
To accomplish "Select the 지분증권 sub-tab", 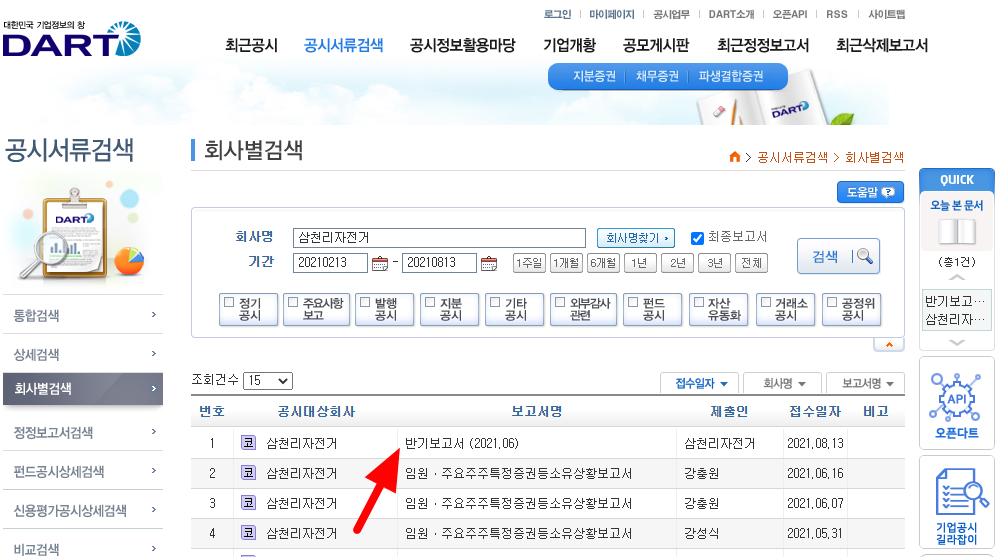I will pos(594,76).
